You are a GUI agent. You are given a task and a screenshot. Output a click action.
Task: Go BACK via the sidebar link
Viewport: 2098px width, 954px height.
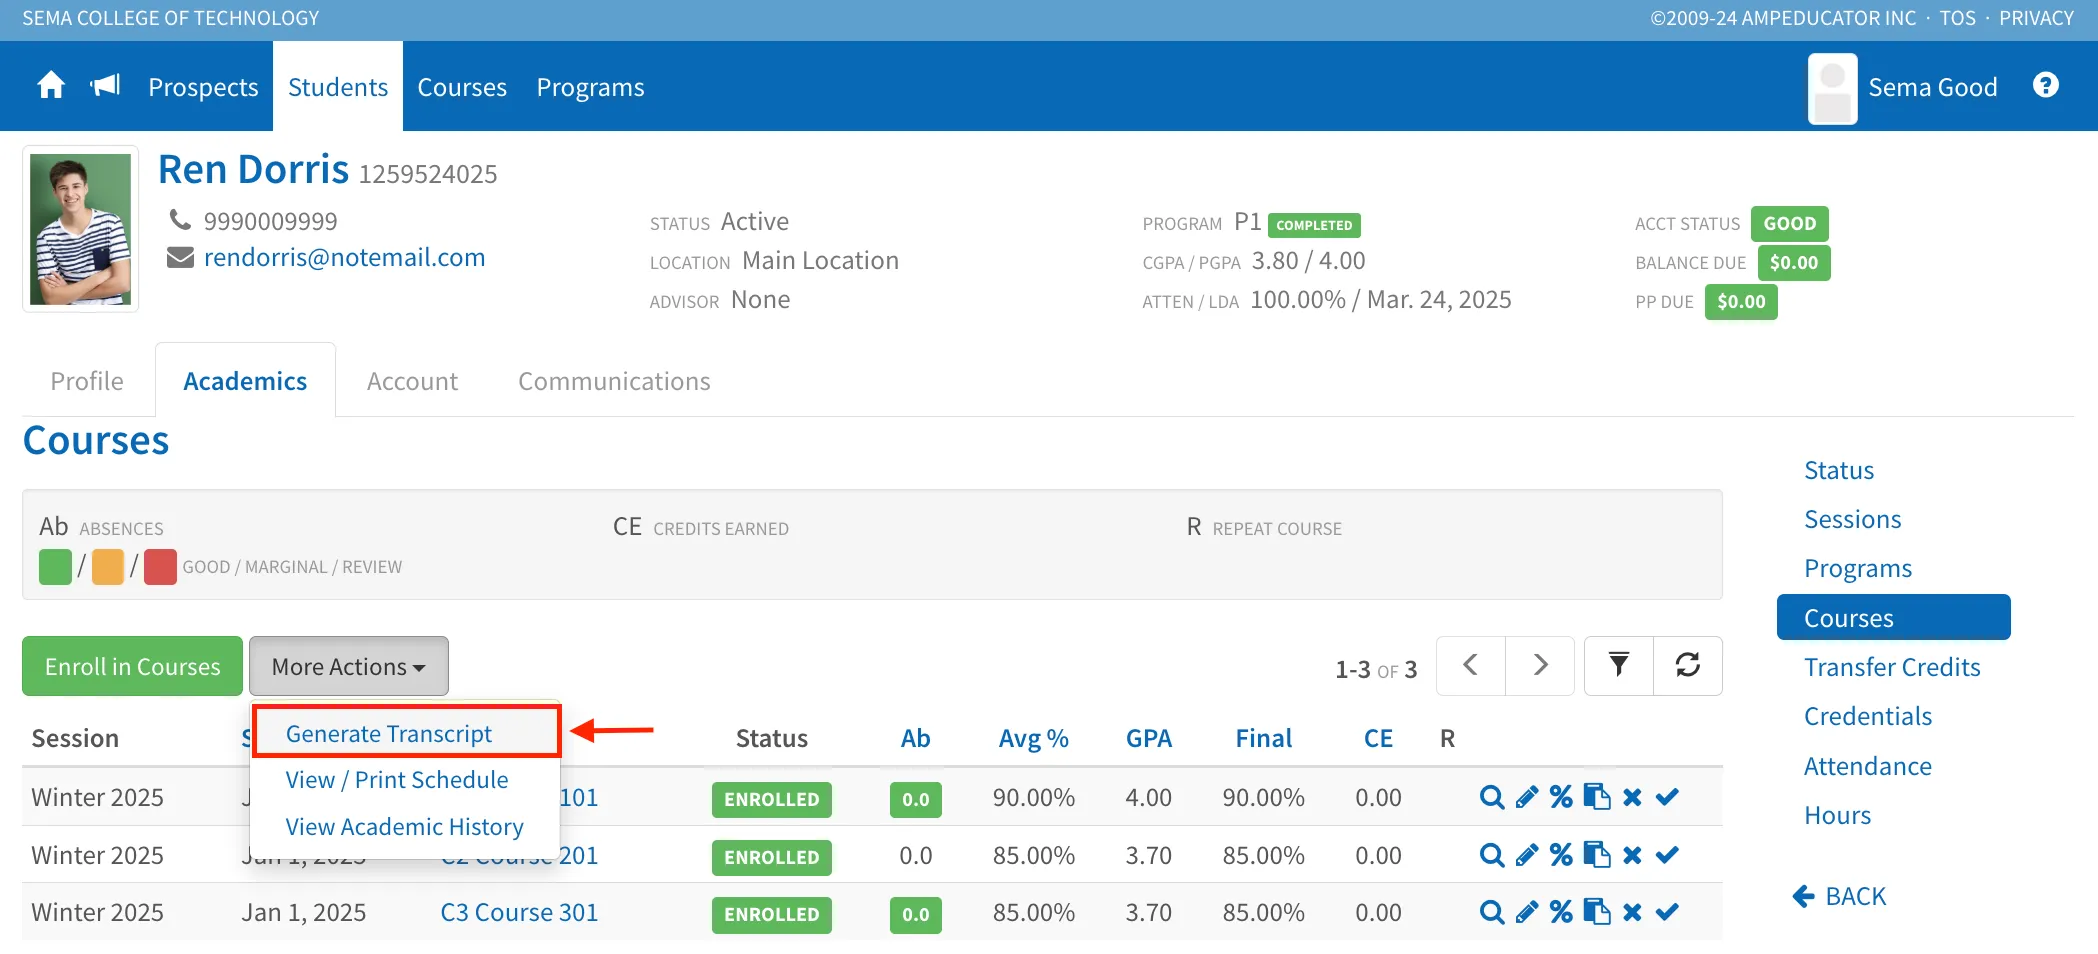[1839, 896]
